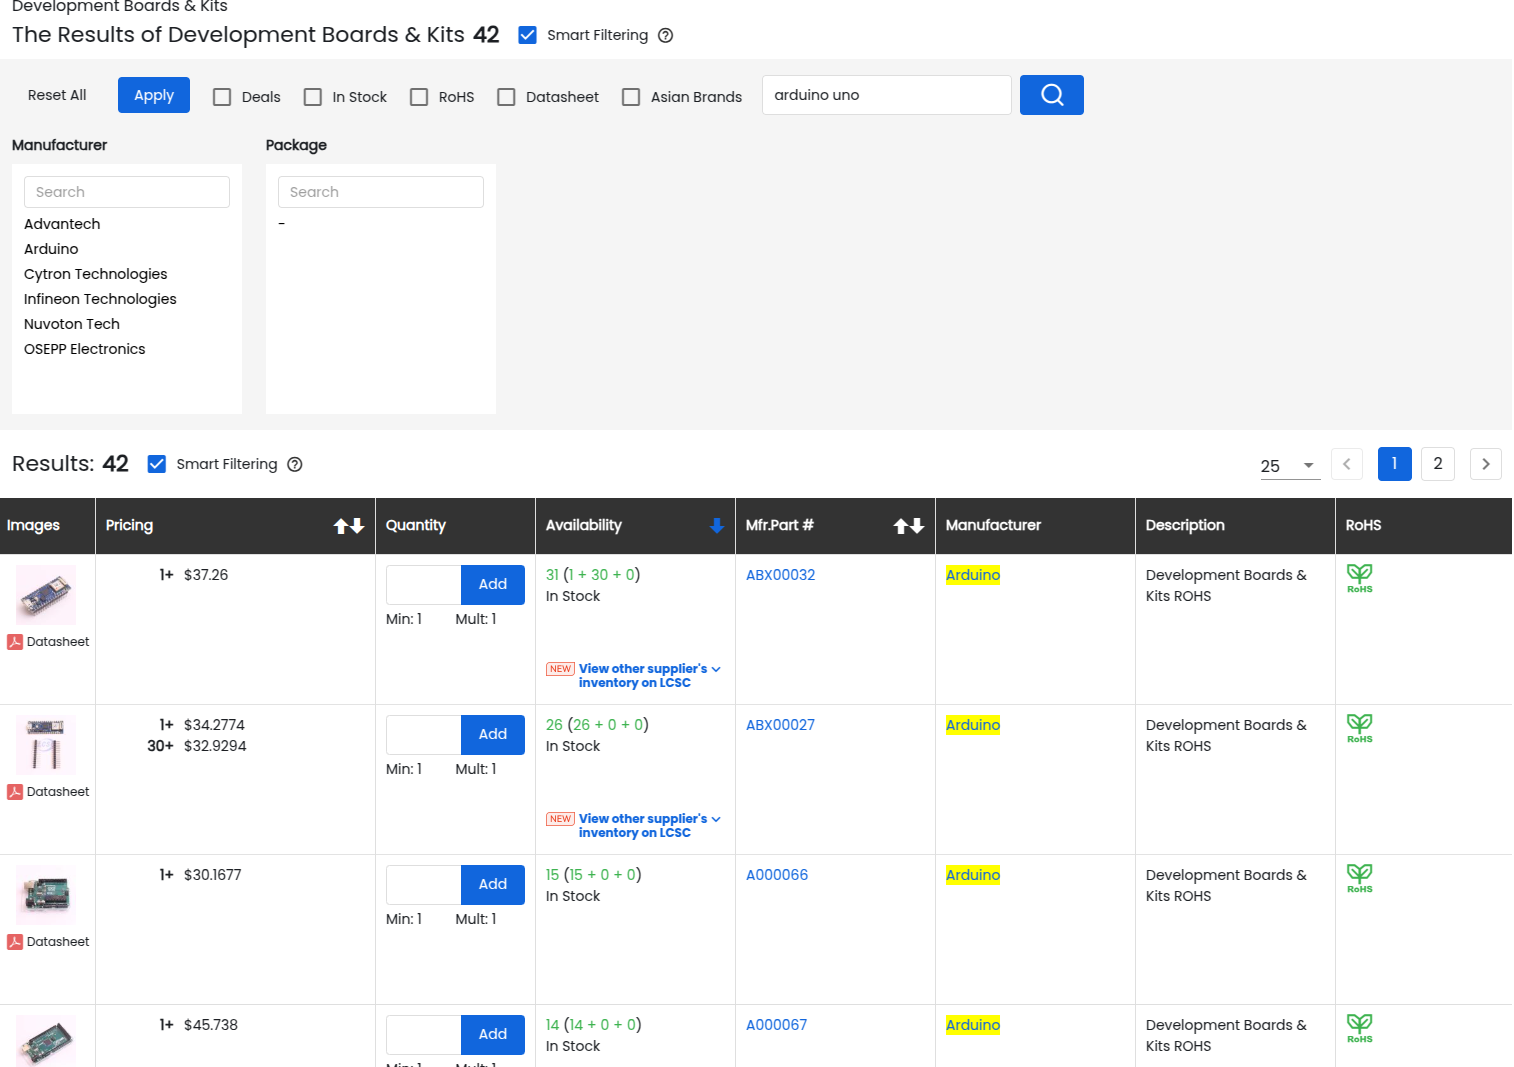This screenshot has width=1514, height=1067.
Task: Open Smart Filtering help icon beside Results count
Action: point(295,464)
